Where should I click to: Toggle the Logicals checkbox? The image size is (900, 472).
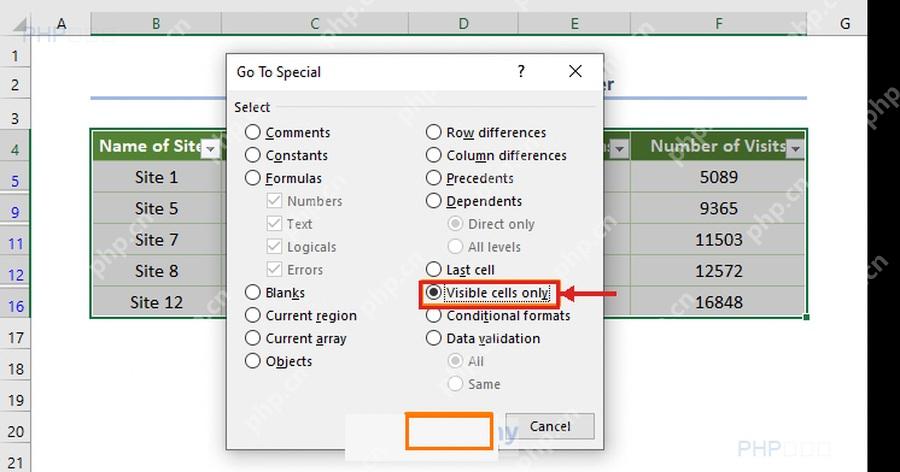click(302, 247)
